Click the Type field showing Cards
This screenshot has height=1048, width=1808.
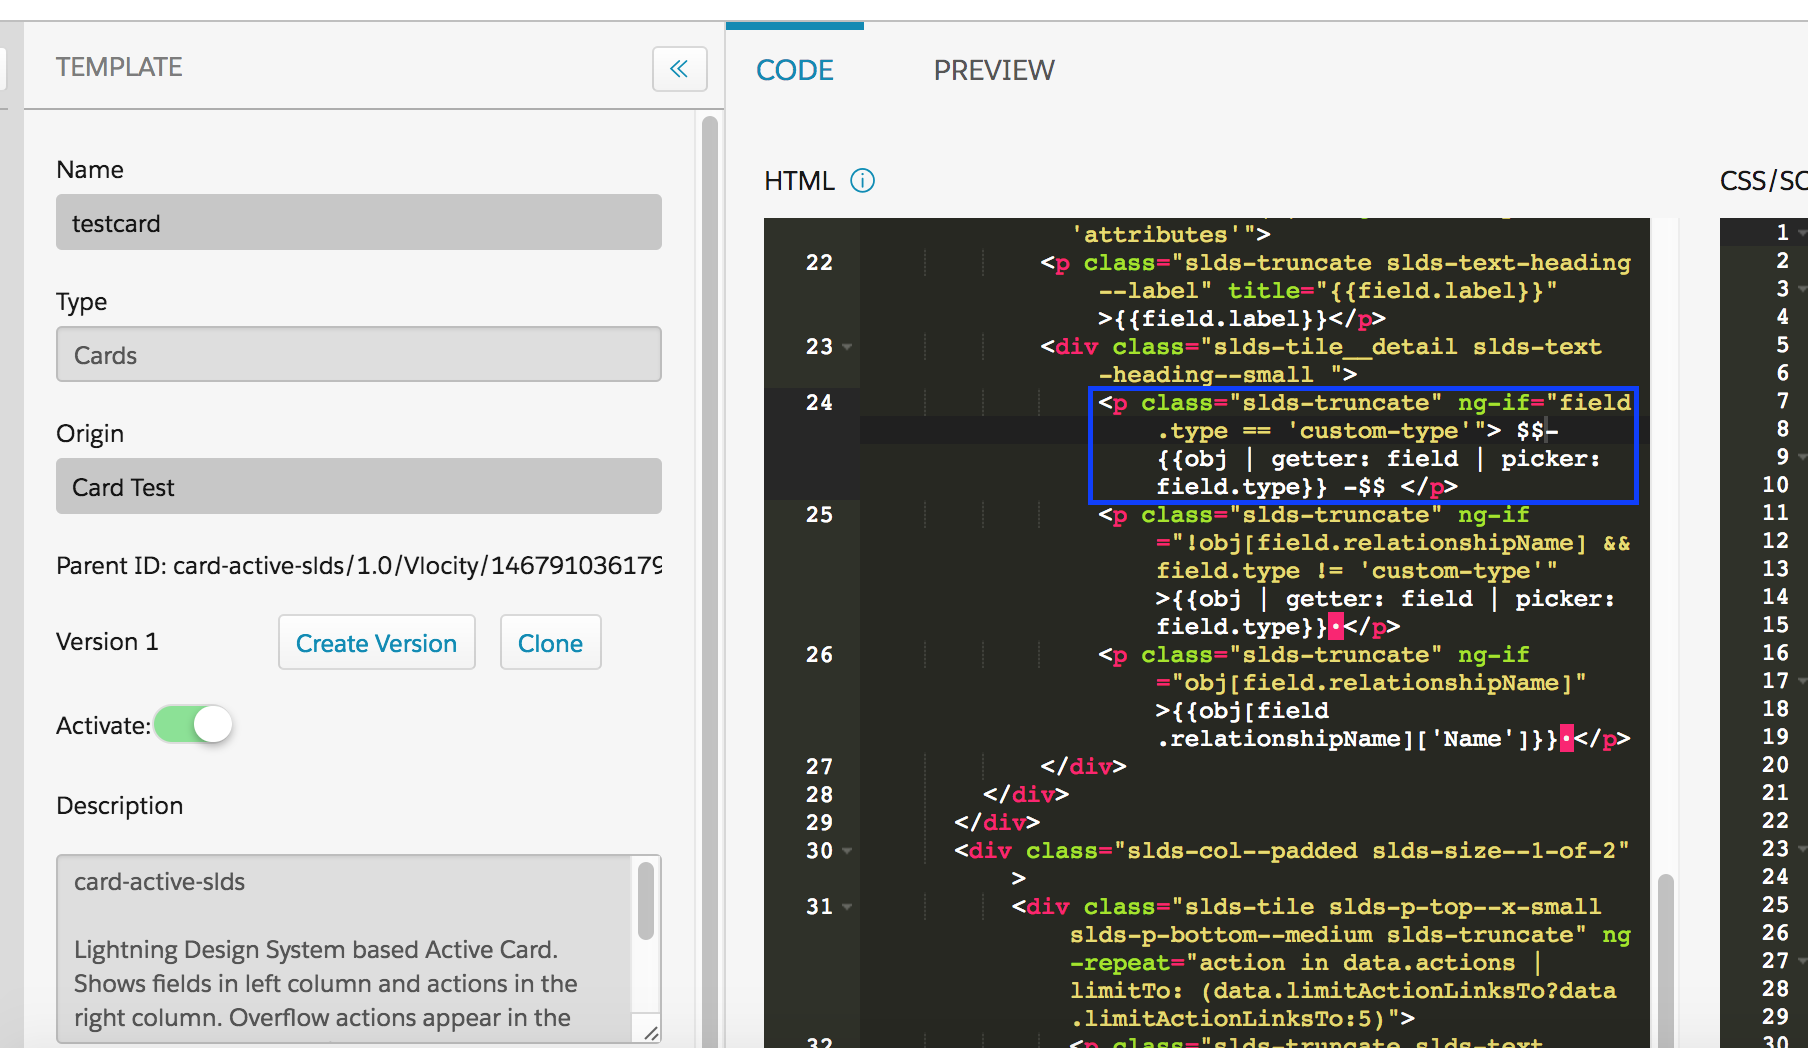coord(359,354)
